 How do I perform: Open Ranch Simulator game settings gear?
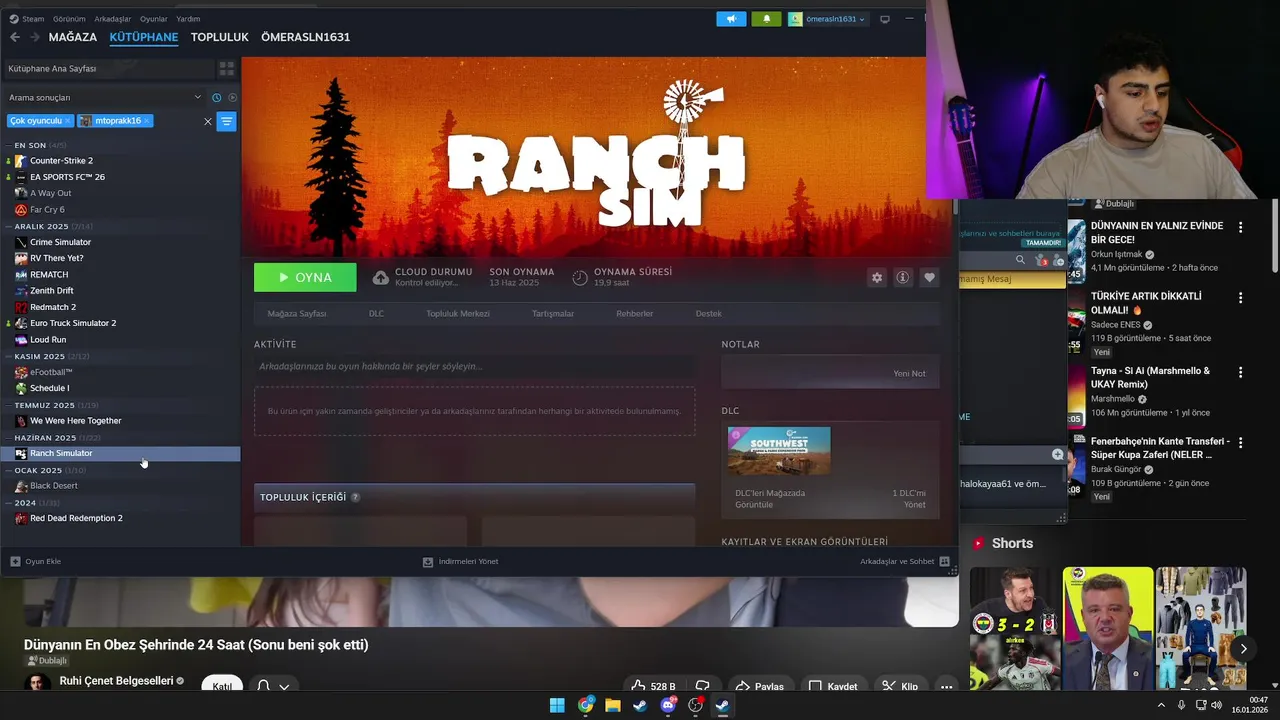(877, 278)
